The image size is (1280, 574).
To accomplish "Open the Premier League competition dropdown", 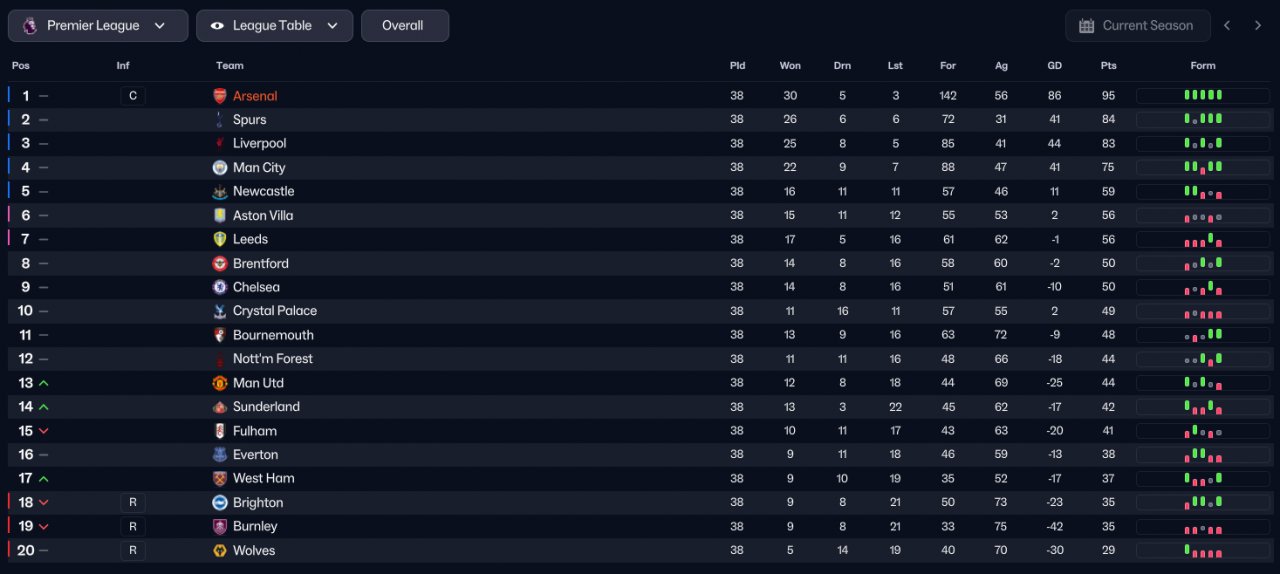I will point(98,26).
